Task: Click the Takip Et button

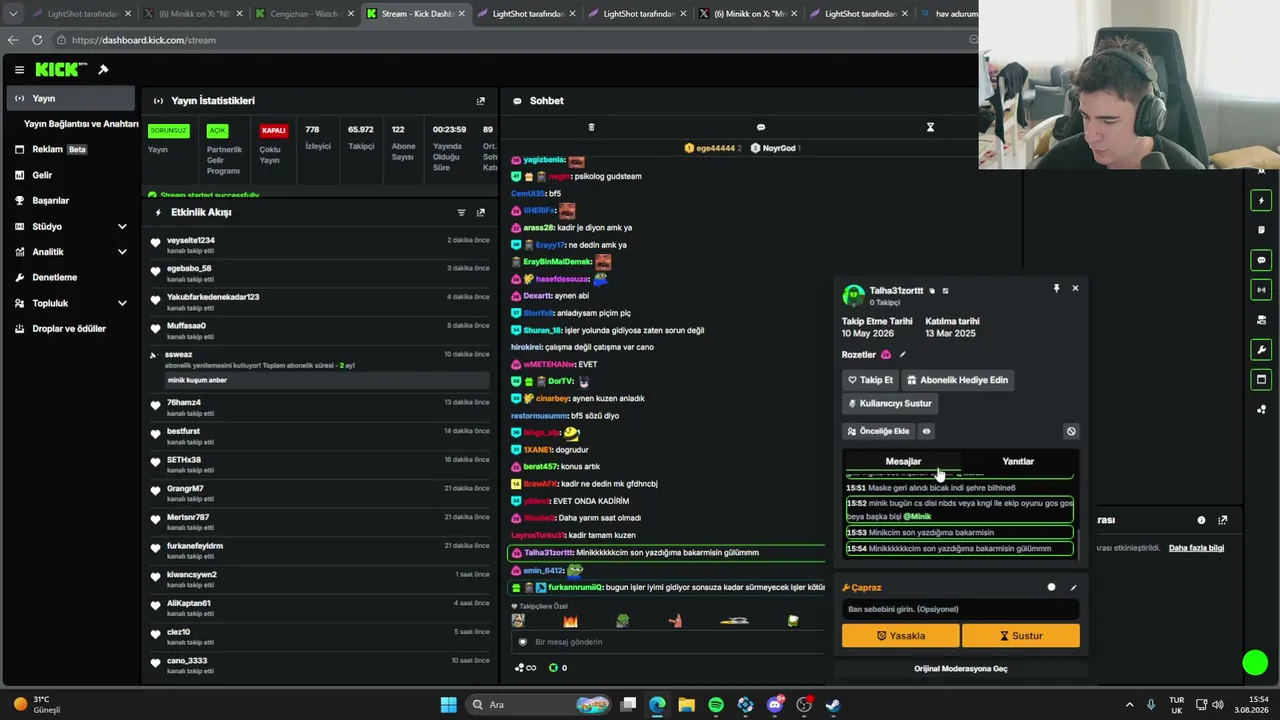Action: click(x=870, y=380)
